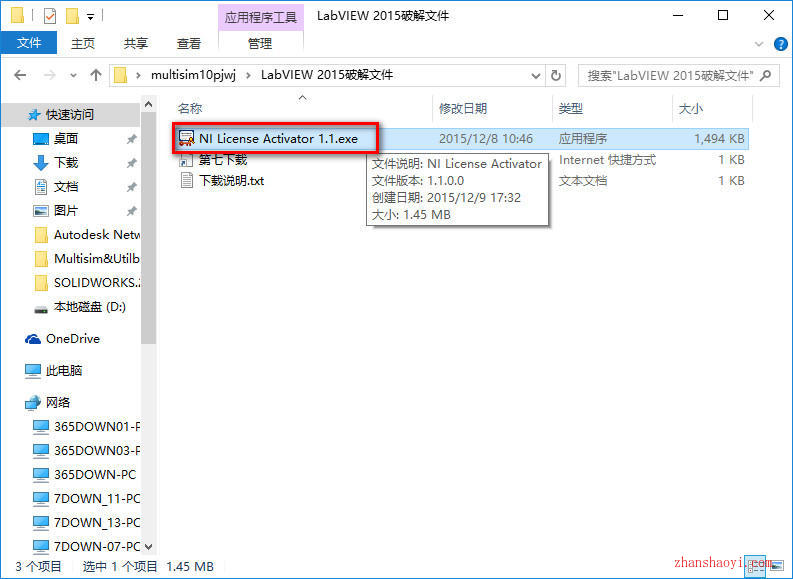Click the navigation pane scrollbar thumb

click(x=148, y=228)
